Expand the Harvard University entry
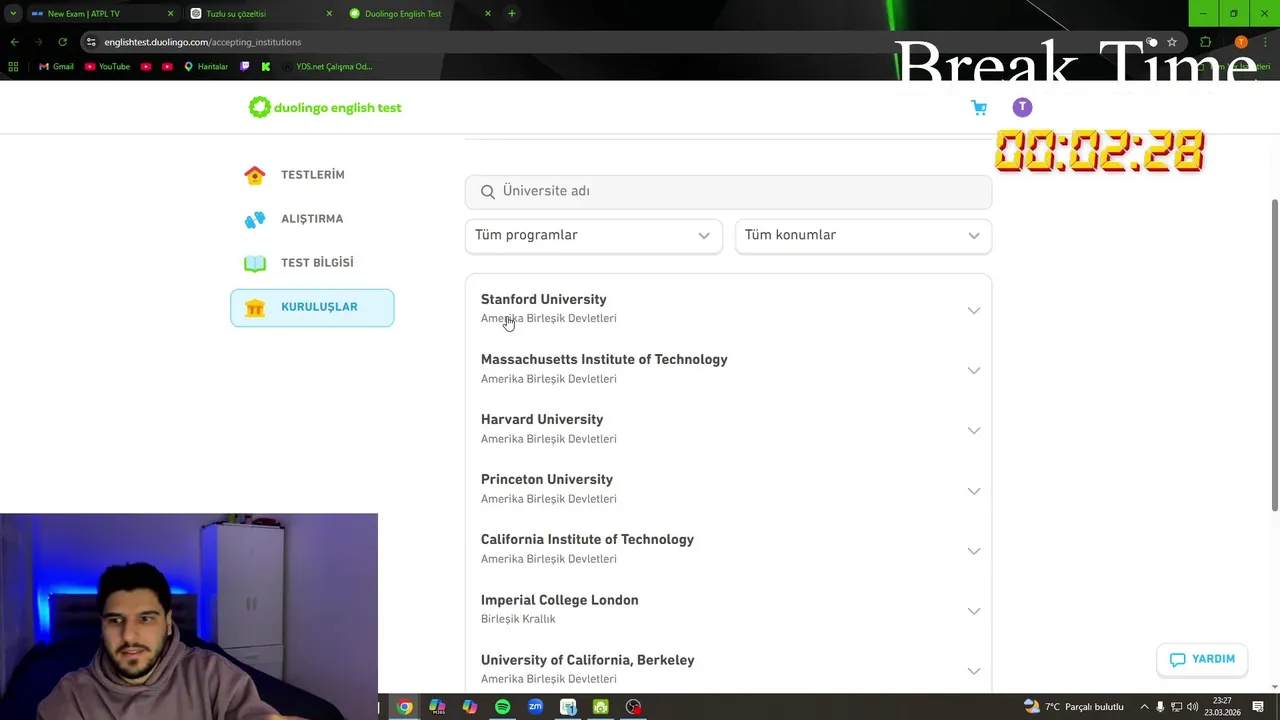 [x=974, y=430]
